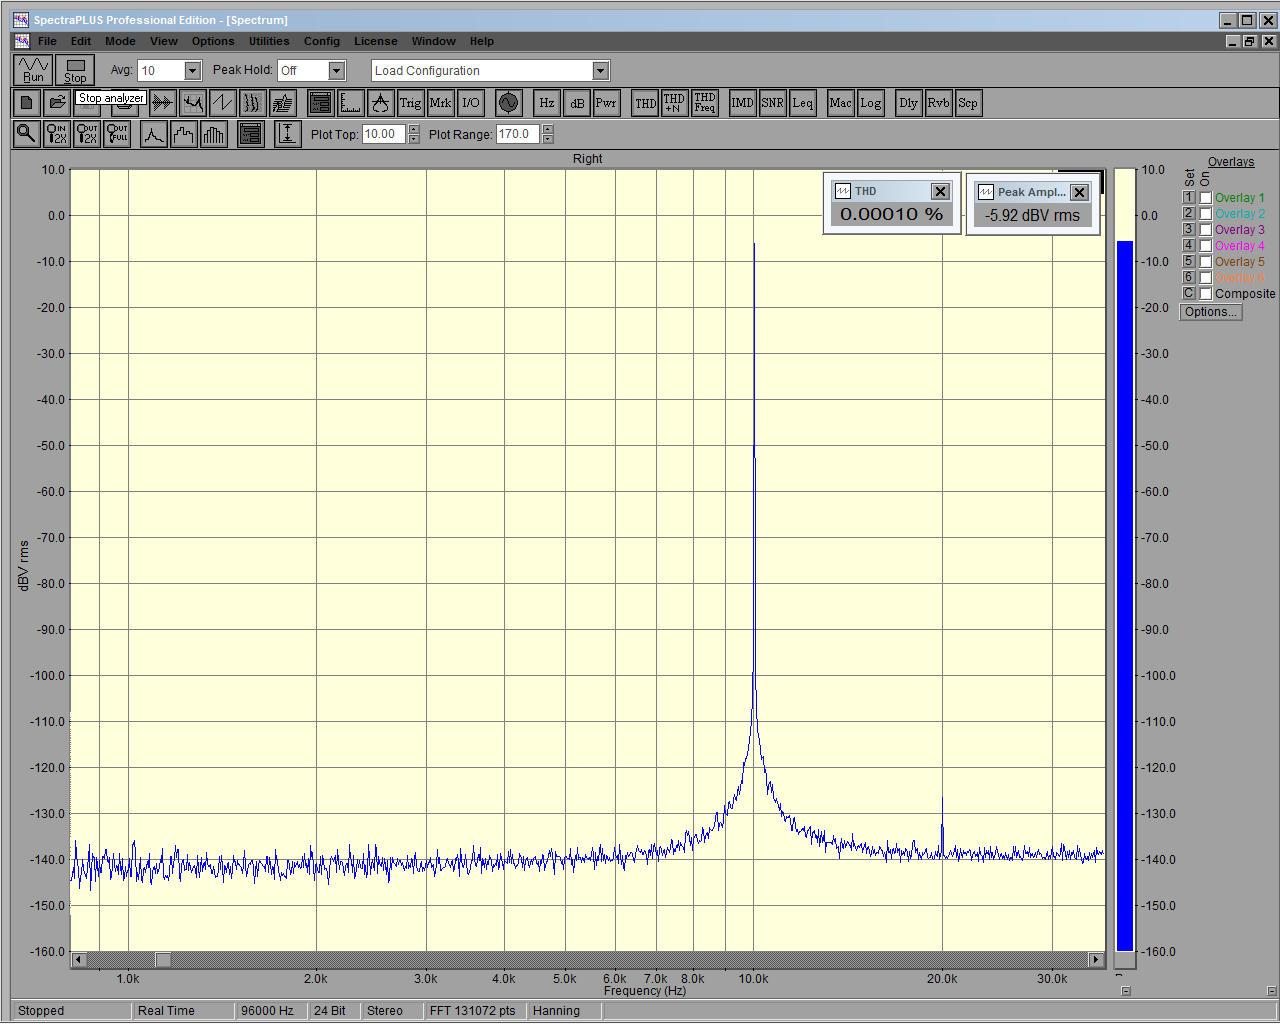Open the Peak Hold dropdown

(x=337, y=71)
